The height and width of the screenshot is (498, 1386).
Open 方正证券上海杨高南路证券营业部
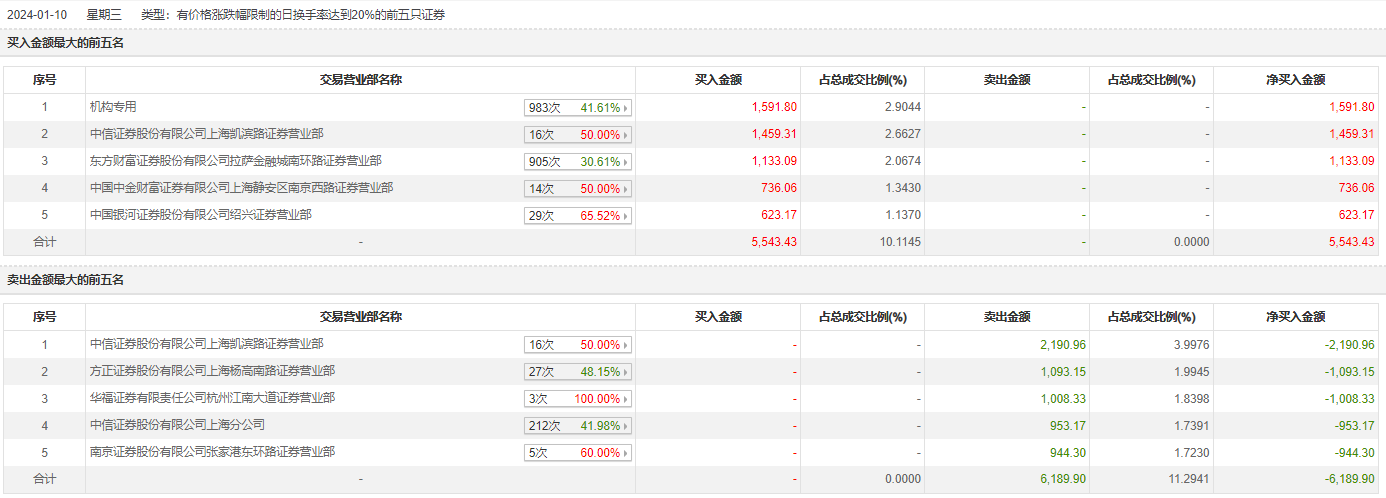[x=212, y=371]
